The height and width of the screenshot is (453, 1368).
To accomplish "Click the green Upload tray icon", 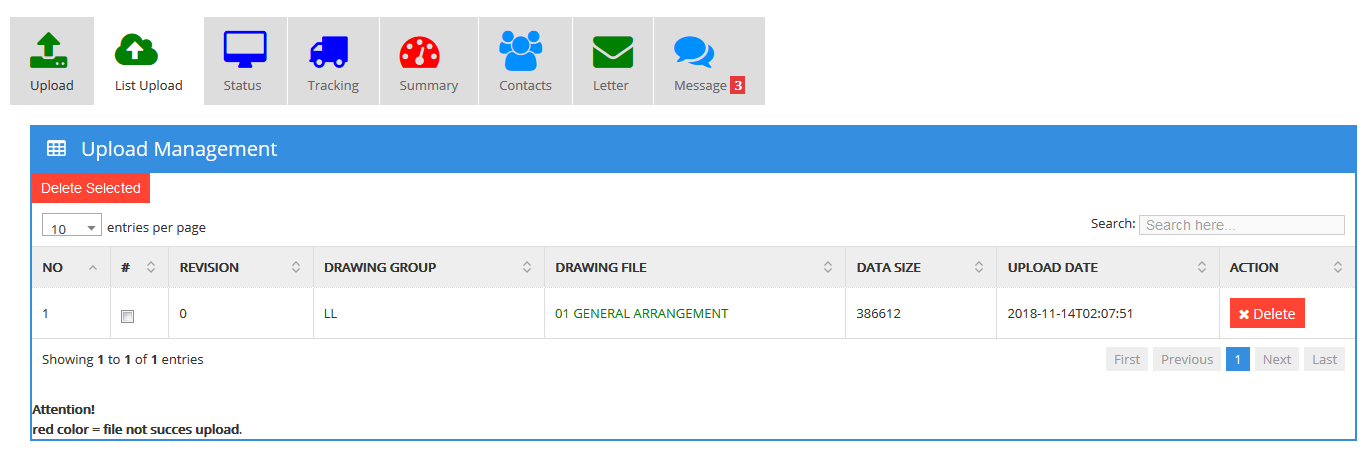I will coord(49,50).
